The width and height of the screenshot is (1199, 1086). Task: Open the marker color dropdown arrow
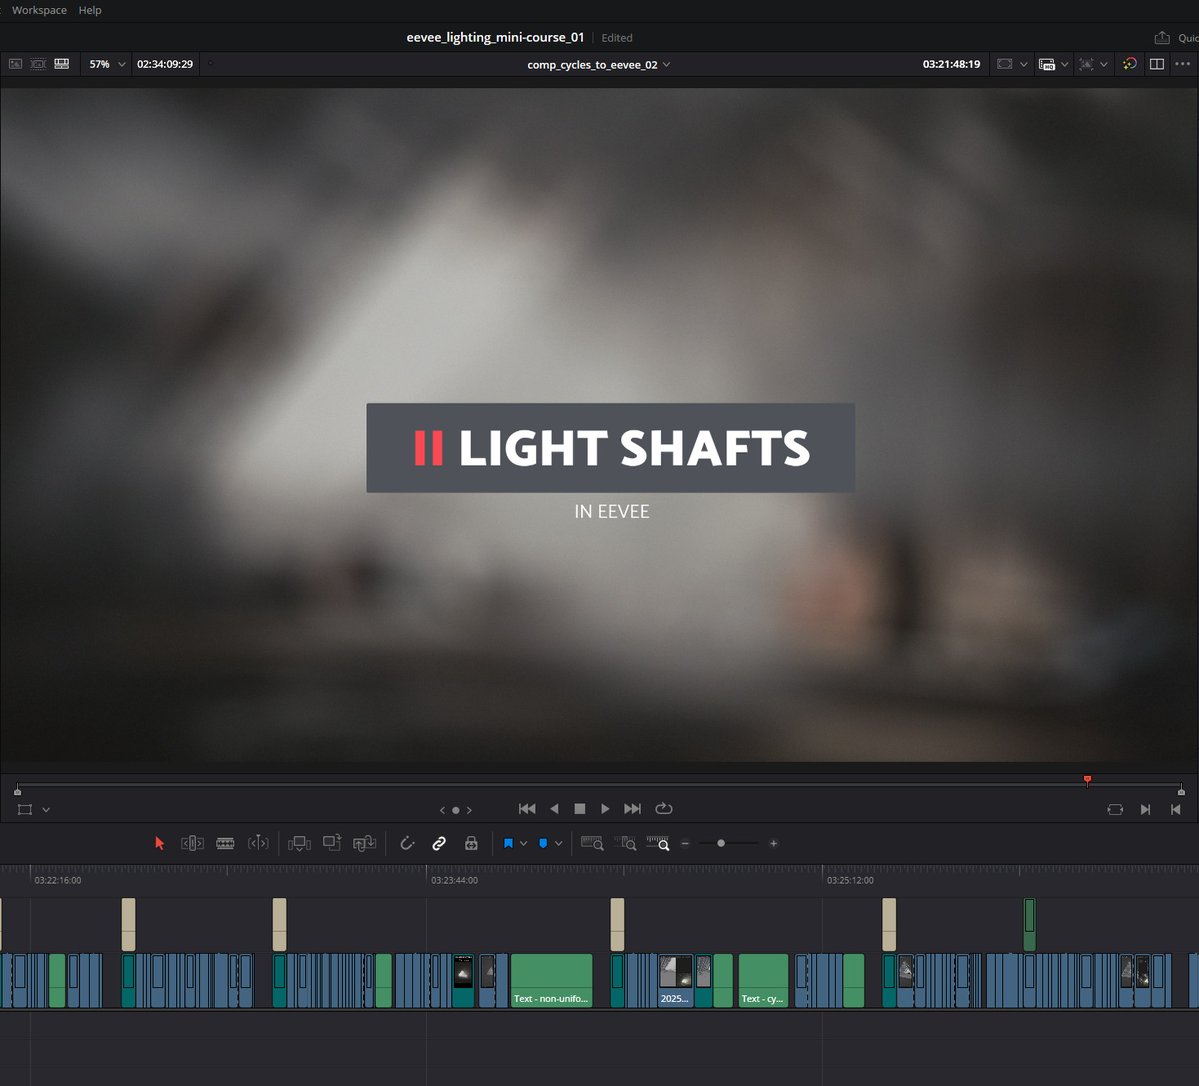[x=559, y=844]
